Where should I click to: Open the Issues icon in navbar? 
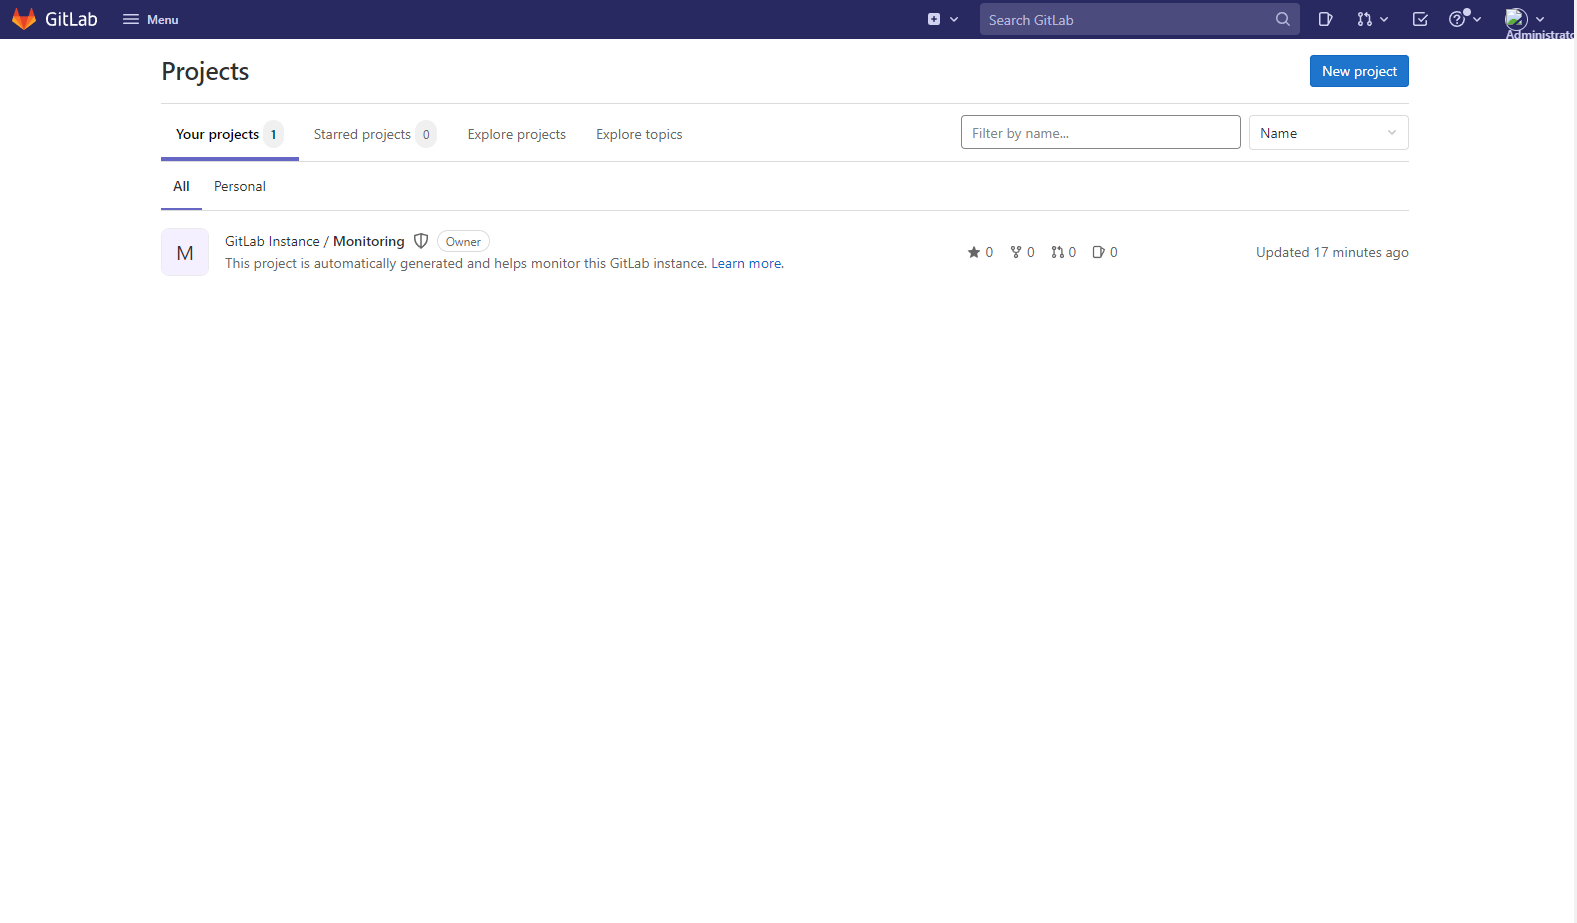pos(1325,19)
